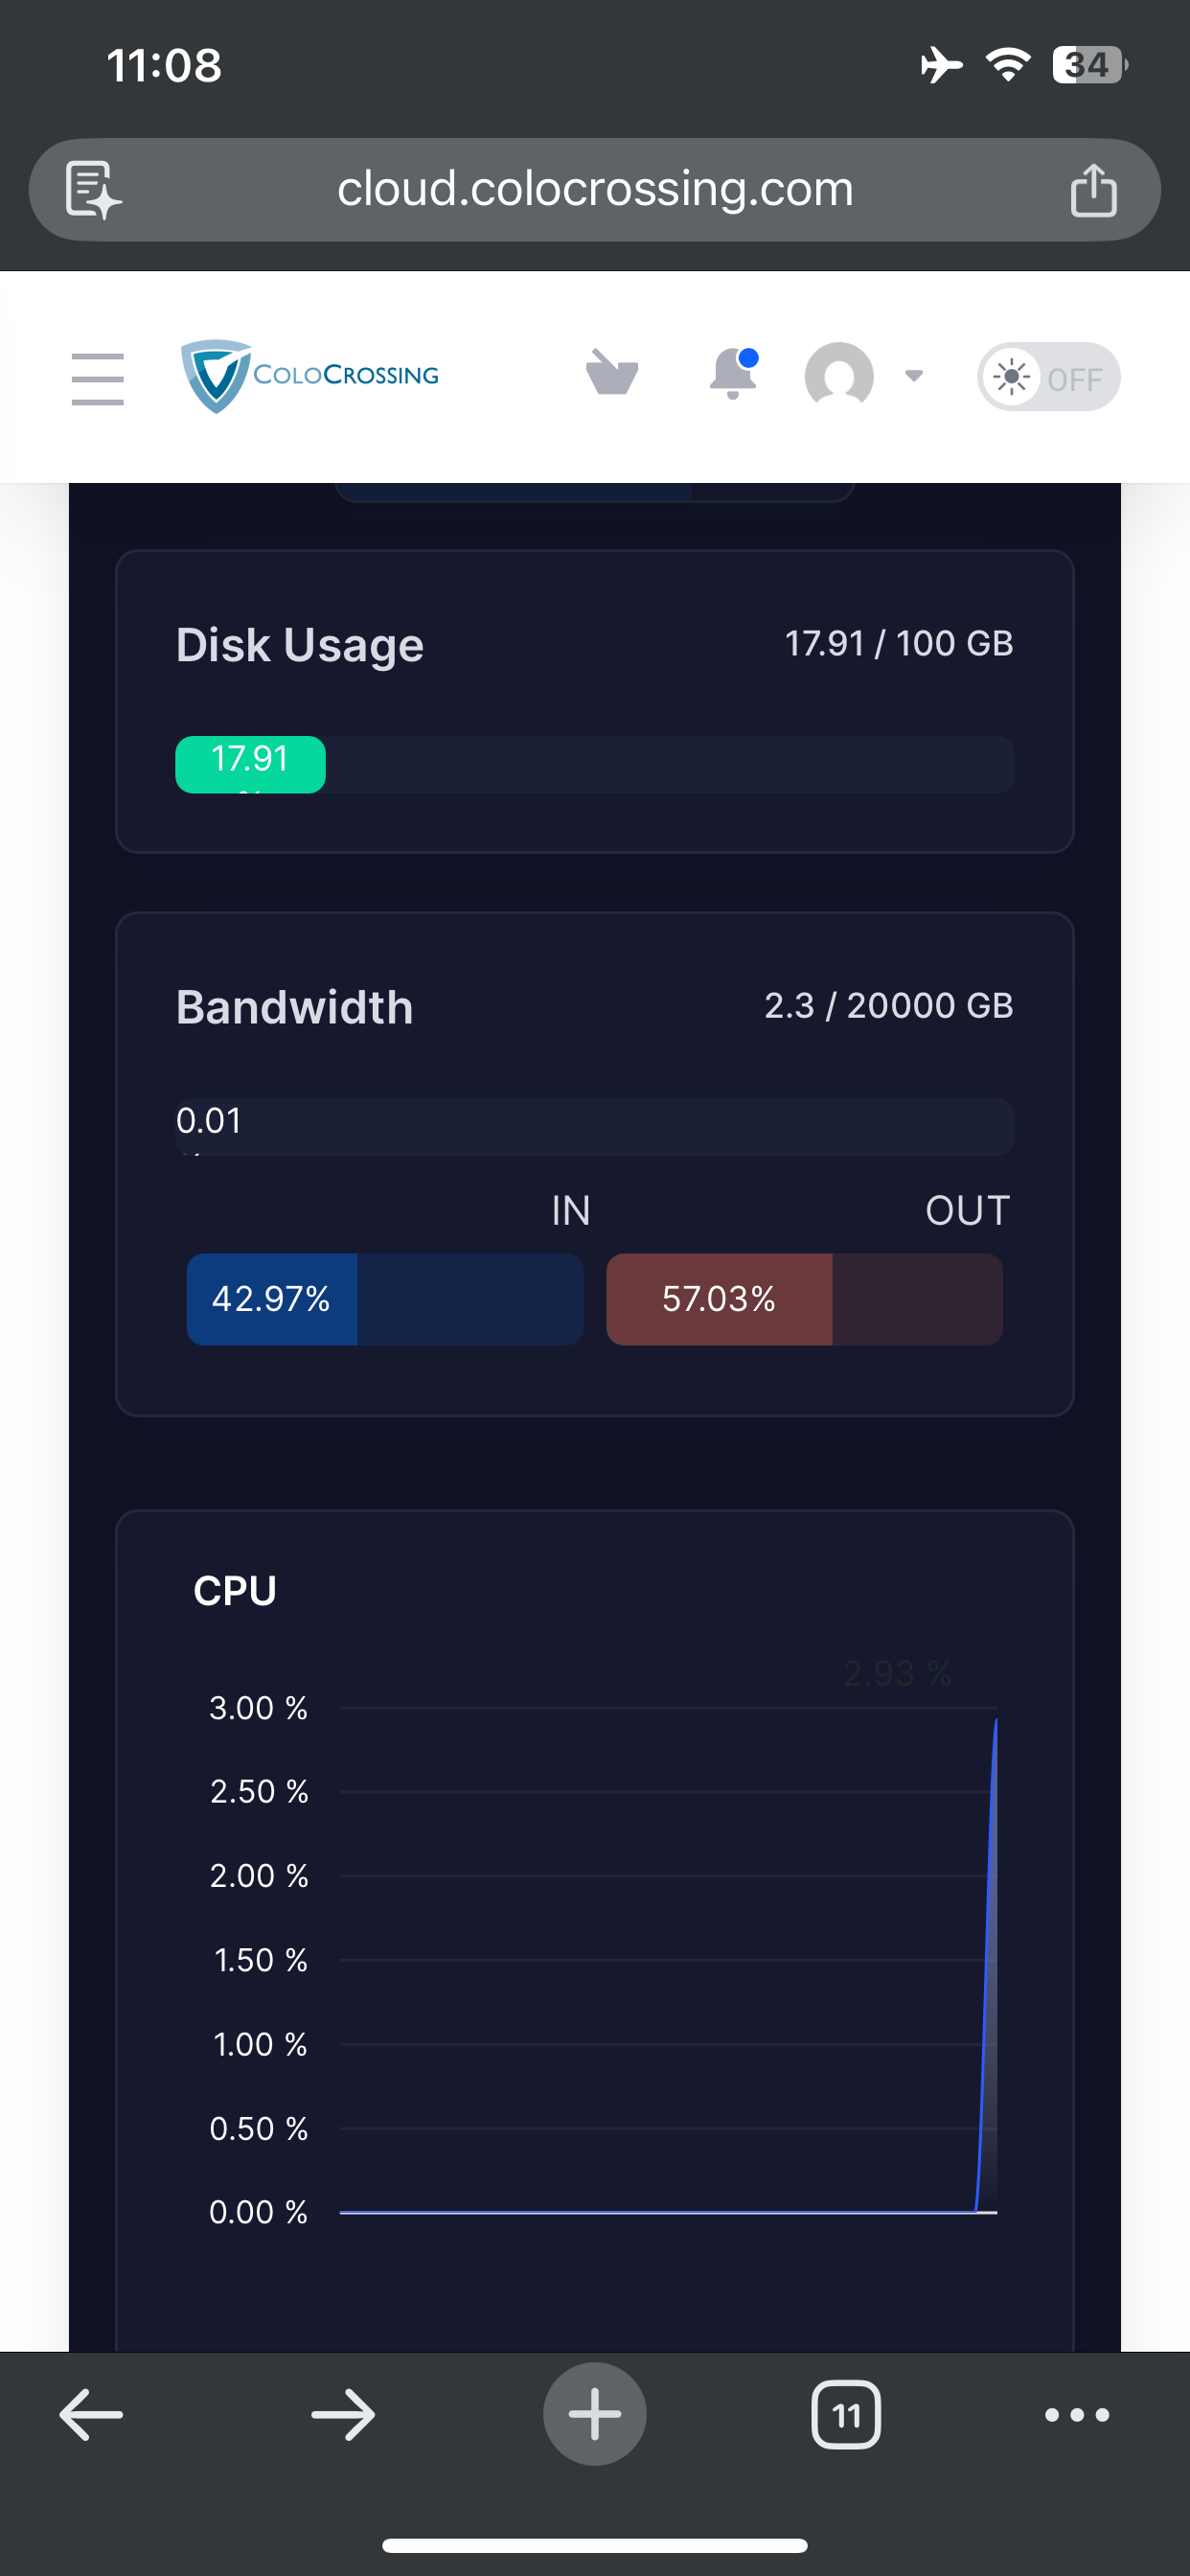The image size is (1190, 2576).
Task: Show the open tabs switcher (11)
Action: tap(846, 2414)
